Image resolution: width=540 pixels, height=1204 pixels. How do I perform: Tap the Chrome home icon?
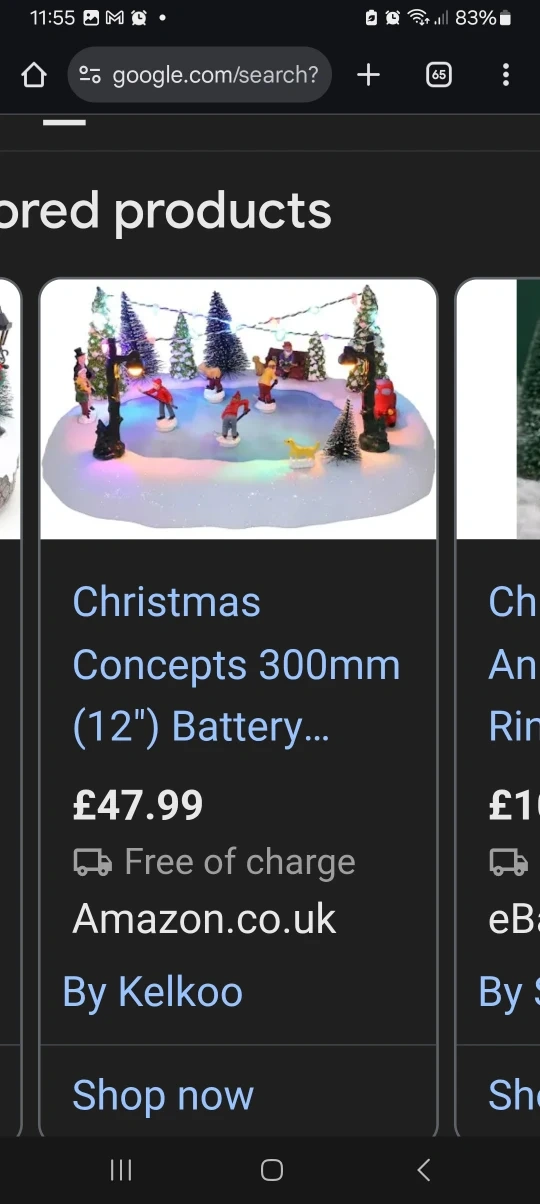pos(34,75)
